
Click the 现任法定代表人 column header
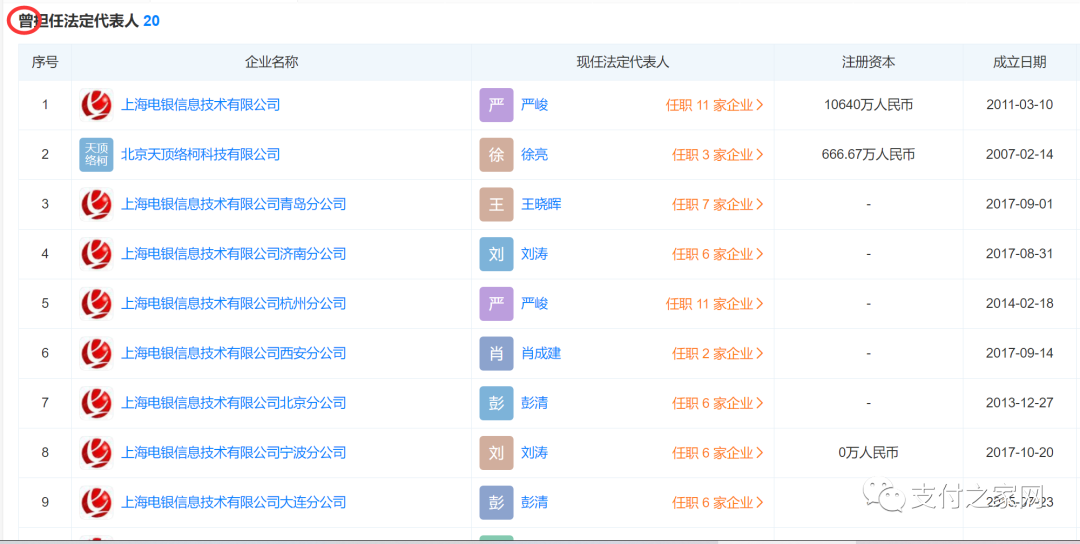tap(623, 62)
